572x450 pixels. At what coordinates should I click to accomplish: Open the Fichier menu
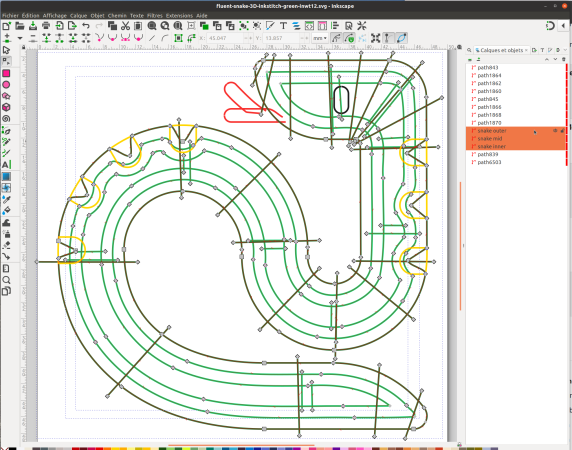click(x=10, y=16)
